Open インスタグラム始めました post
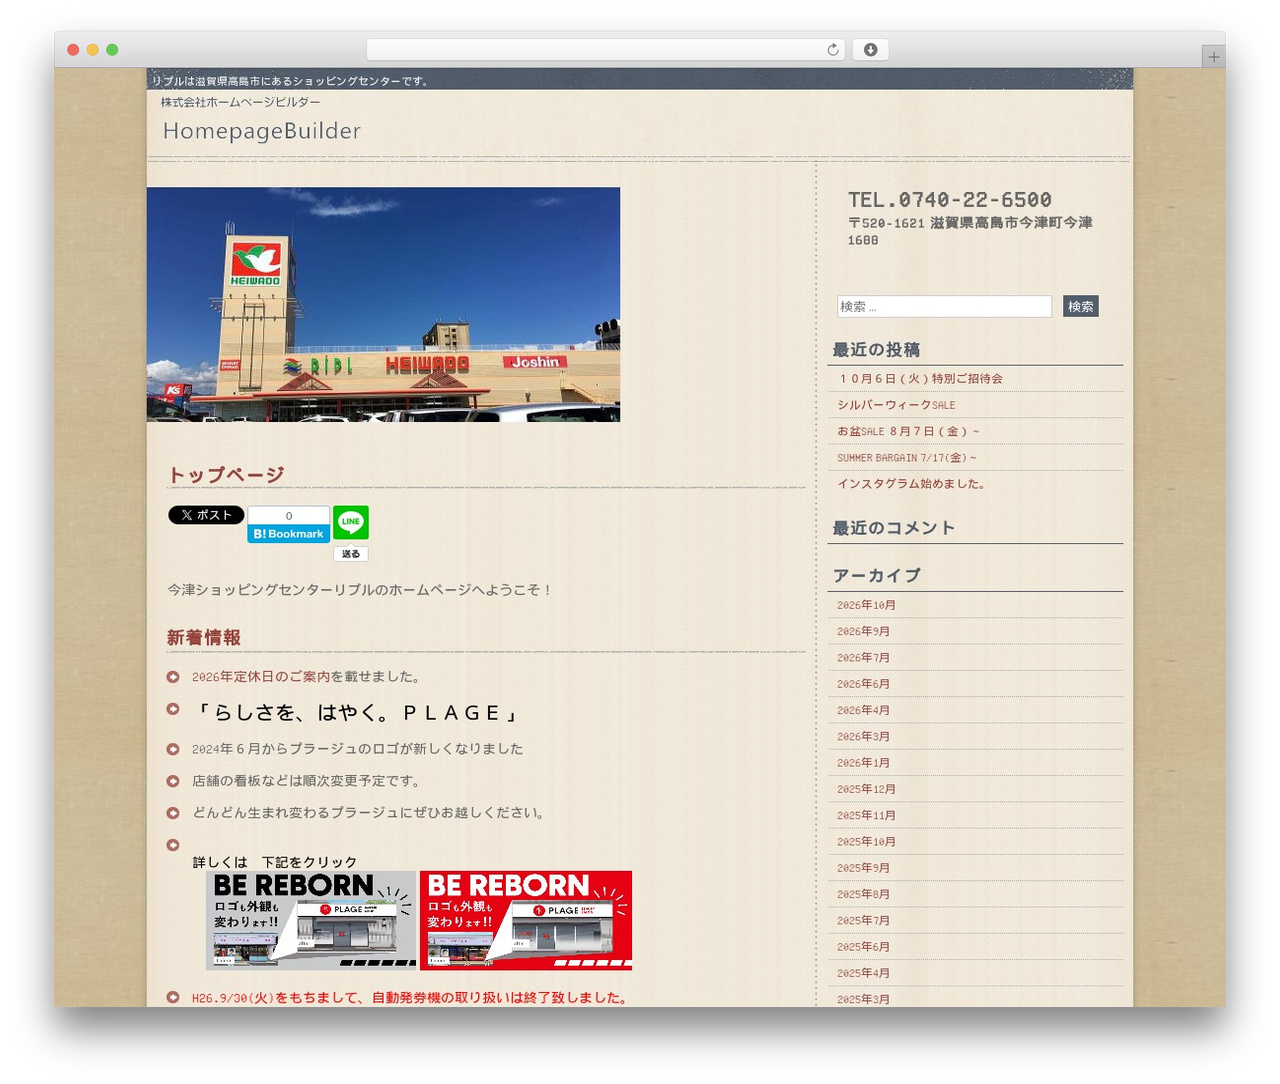 click(913, 484)
